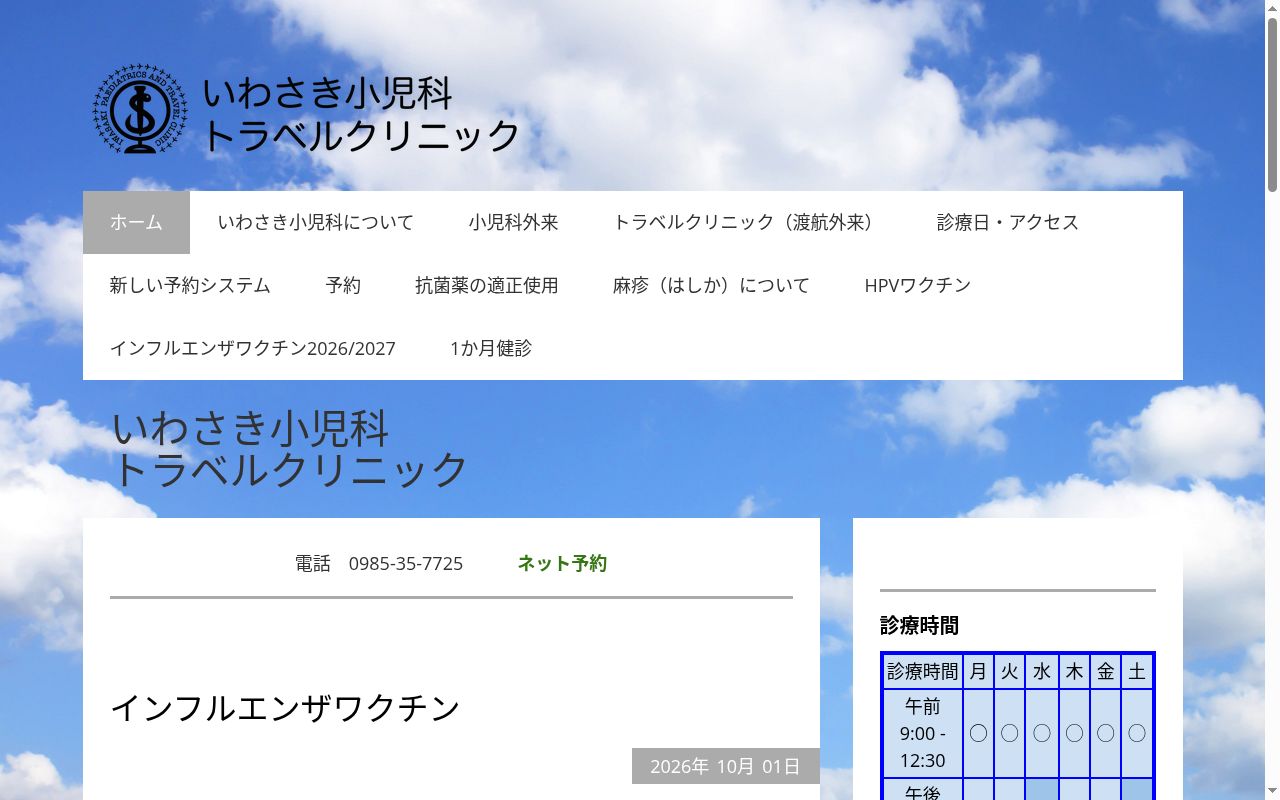This screenshot has width=1280, height=800.
Task: Open いわさき小児科について menu item
Action: [315, 222]
